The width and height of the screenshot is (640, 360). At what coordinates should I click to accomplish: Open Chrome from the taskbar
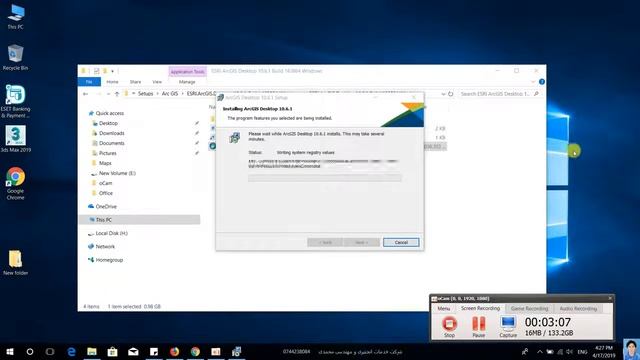195,351
